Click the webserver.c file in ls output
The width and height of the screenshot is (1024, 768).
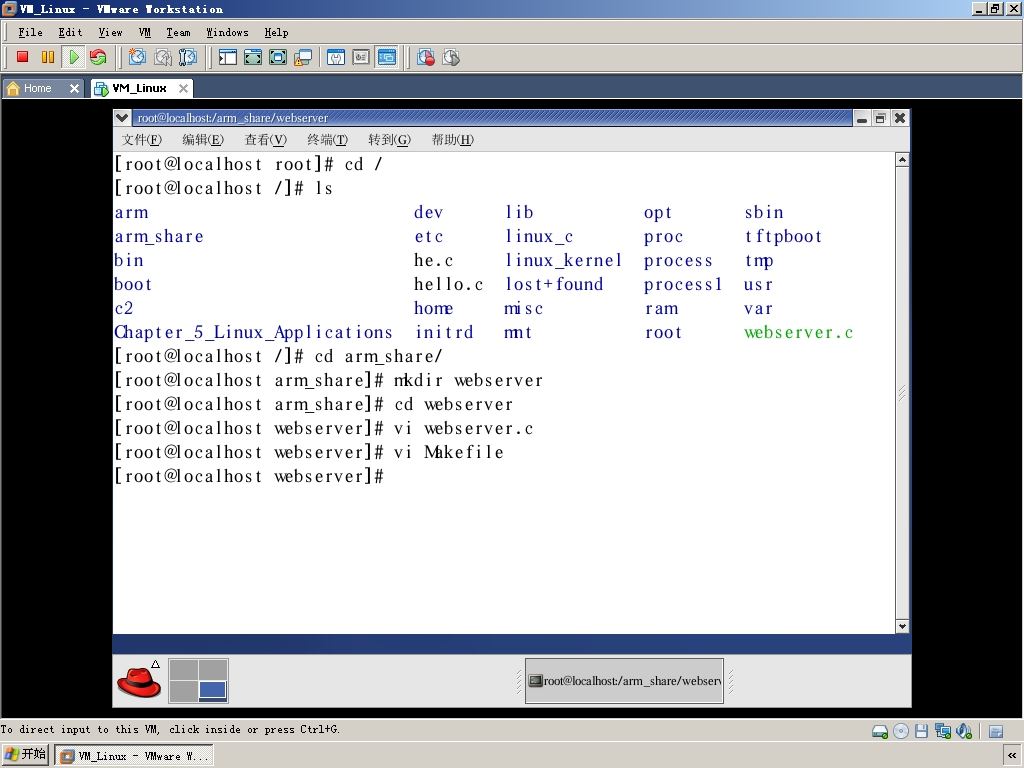pyautogui.click(x=798, y=332)
